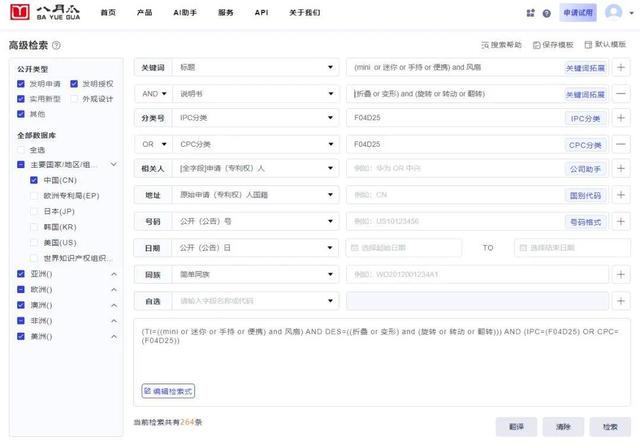Open the 标题 field dropdown
This screenshot has height=444, width=640.
[x=256, y=67]
